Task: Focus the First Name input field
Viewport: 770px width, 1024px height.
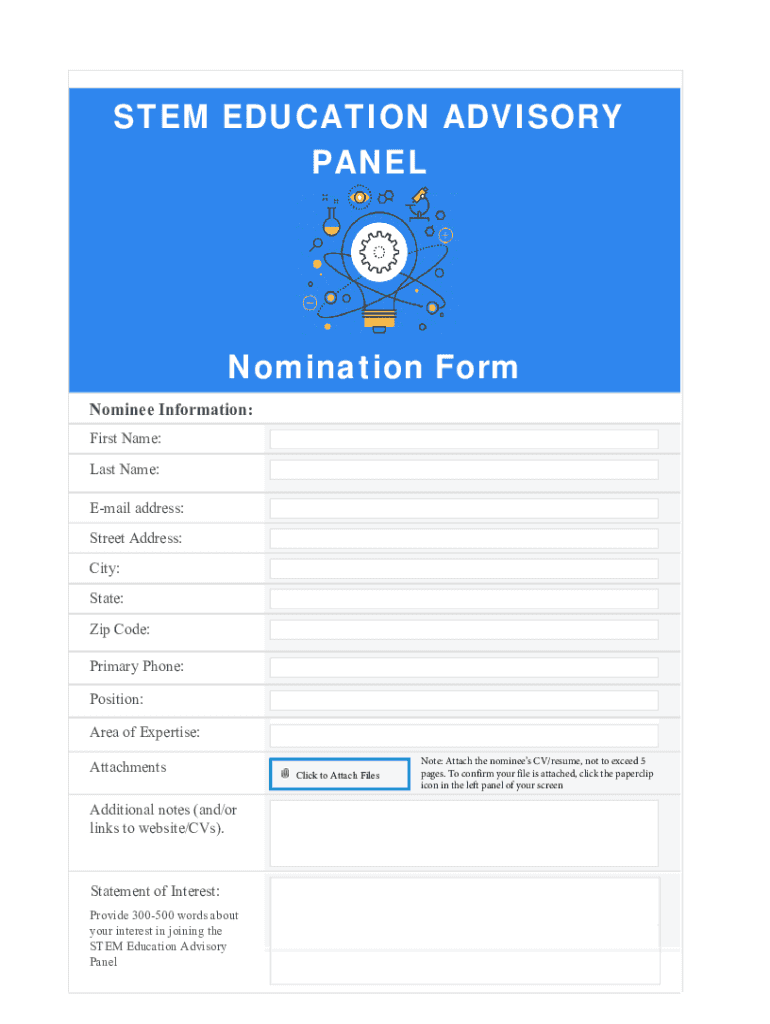Action: coord(464,439)
